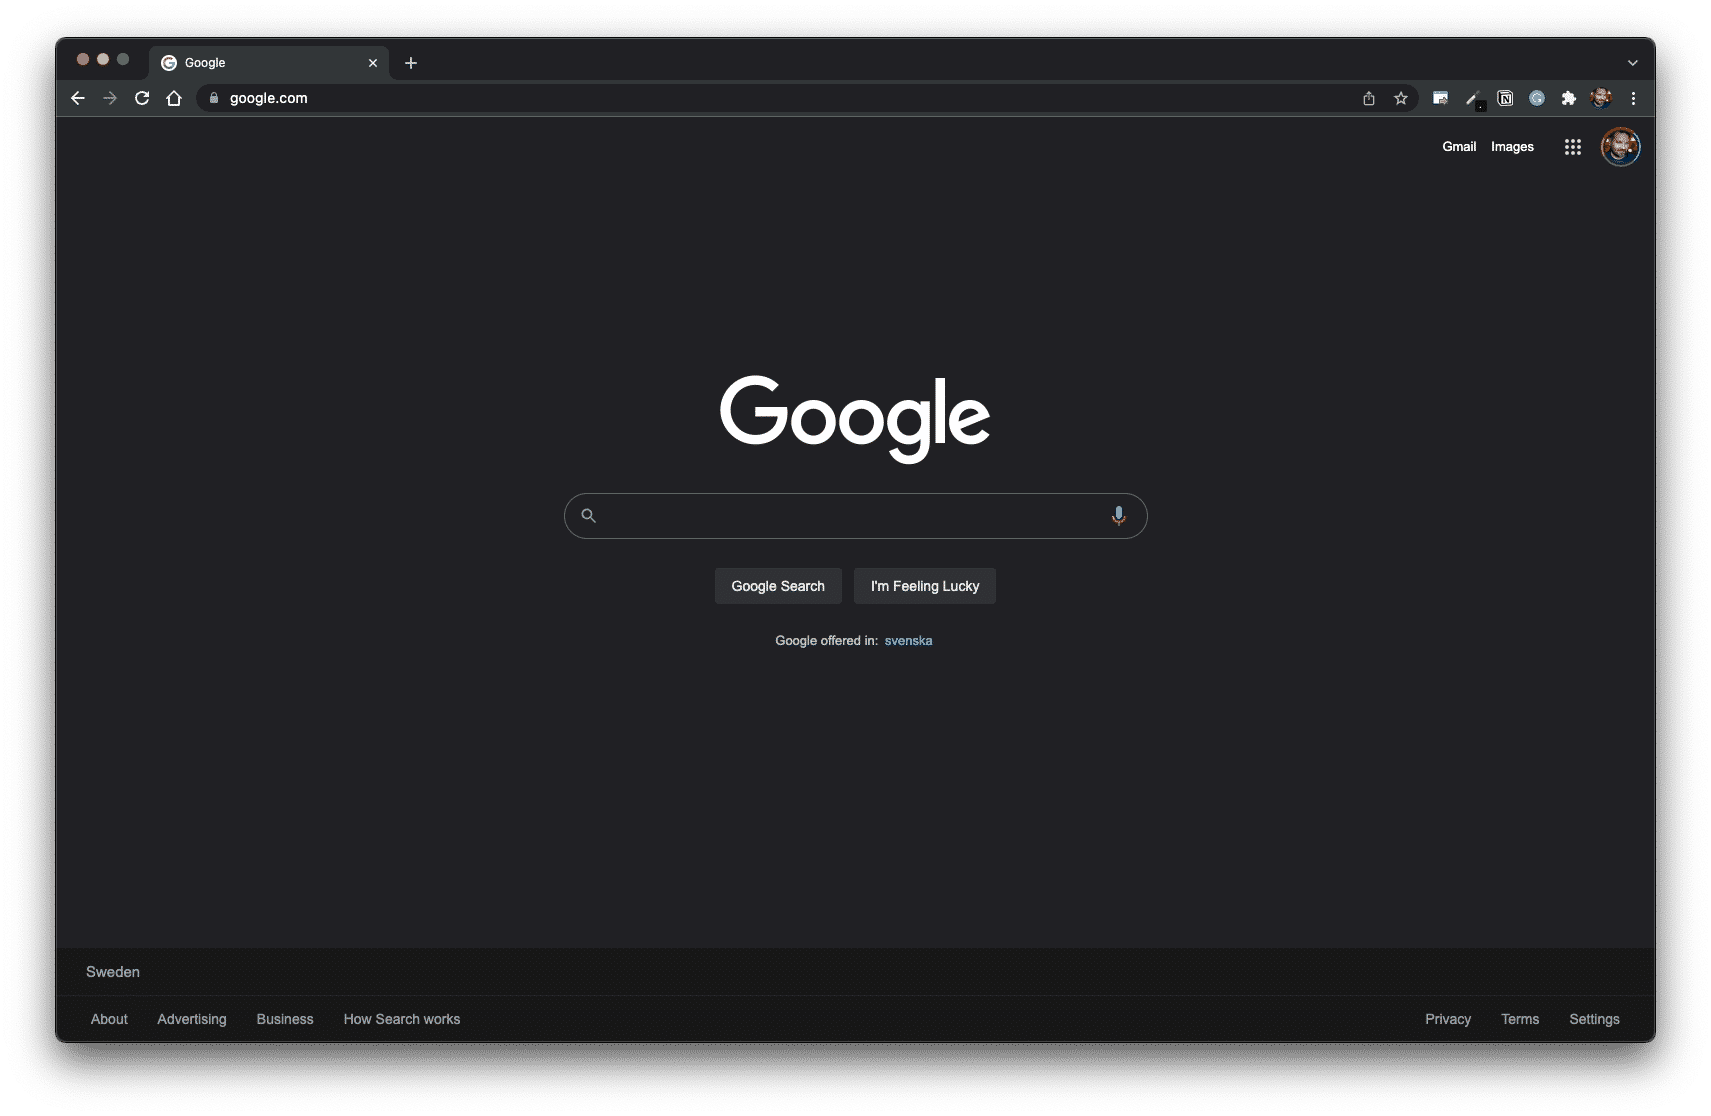Open a new tab with plus button
This screenshot has width=1711, height=1116.
point(411,63)
